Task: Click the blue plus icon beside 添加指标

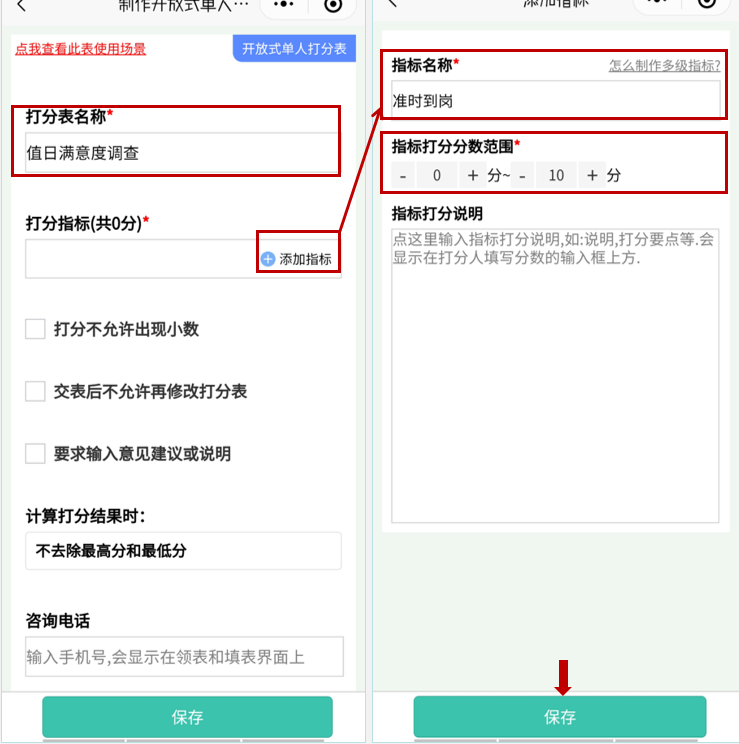Action: [x=268, y=259]
